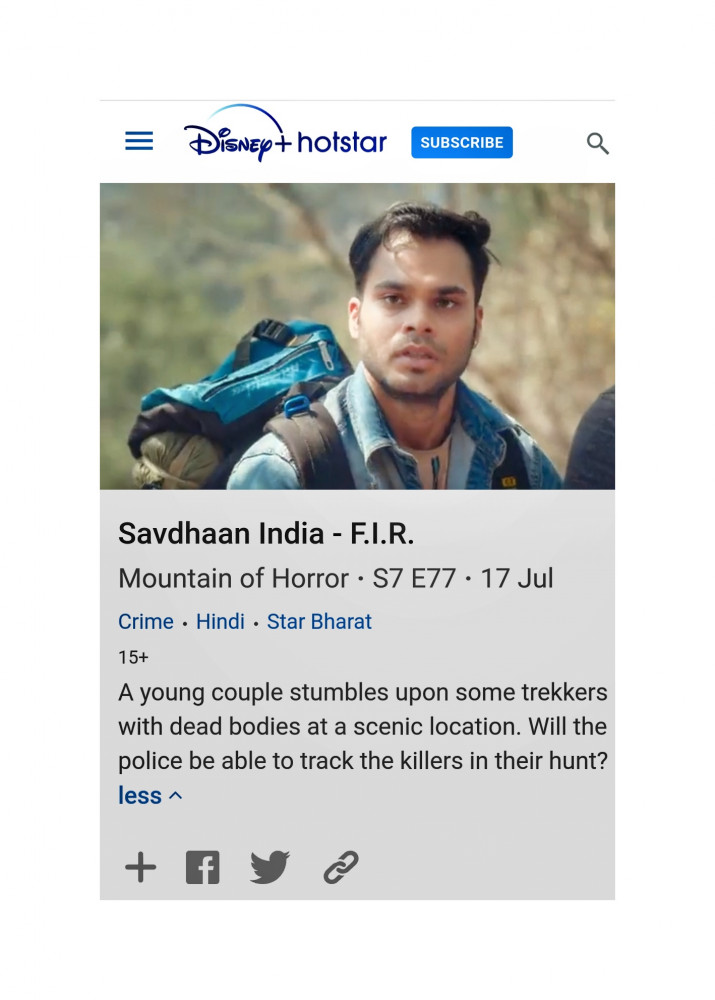Open the Crime genre link

145,622
